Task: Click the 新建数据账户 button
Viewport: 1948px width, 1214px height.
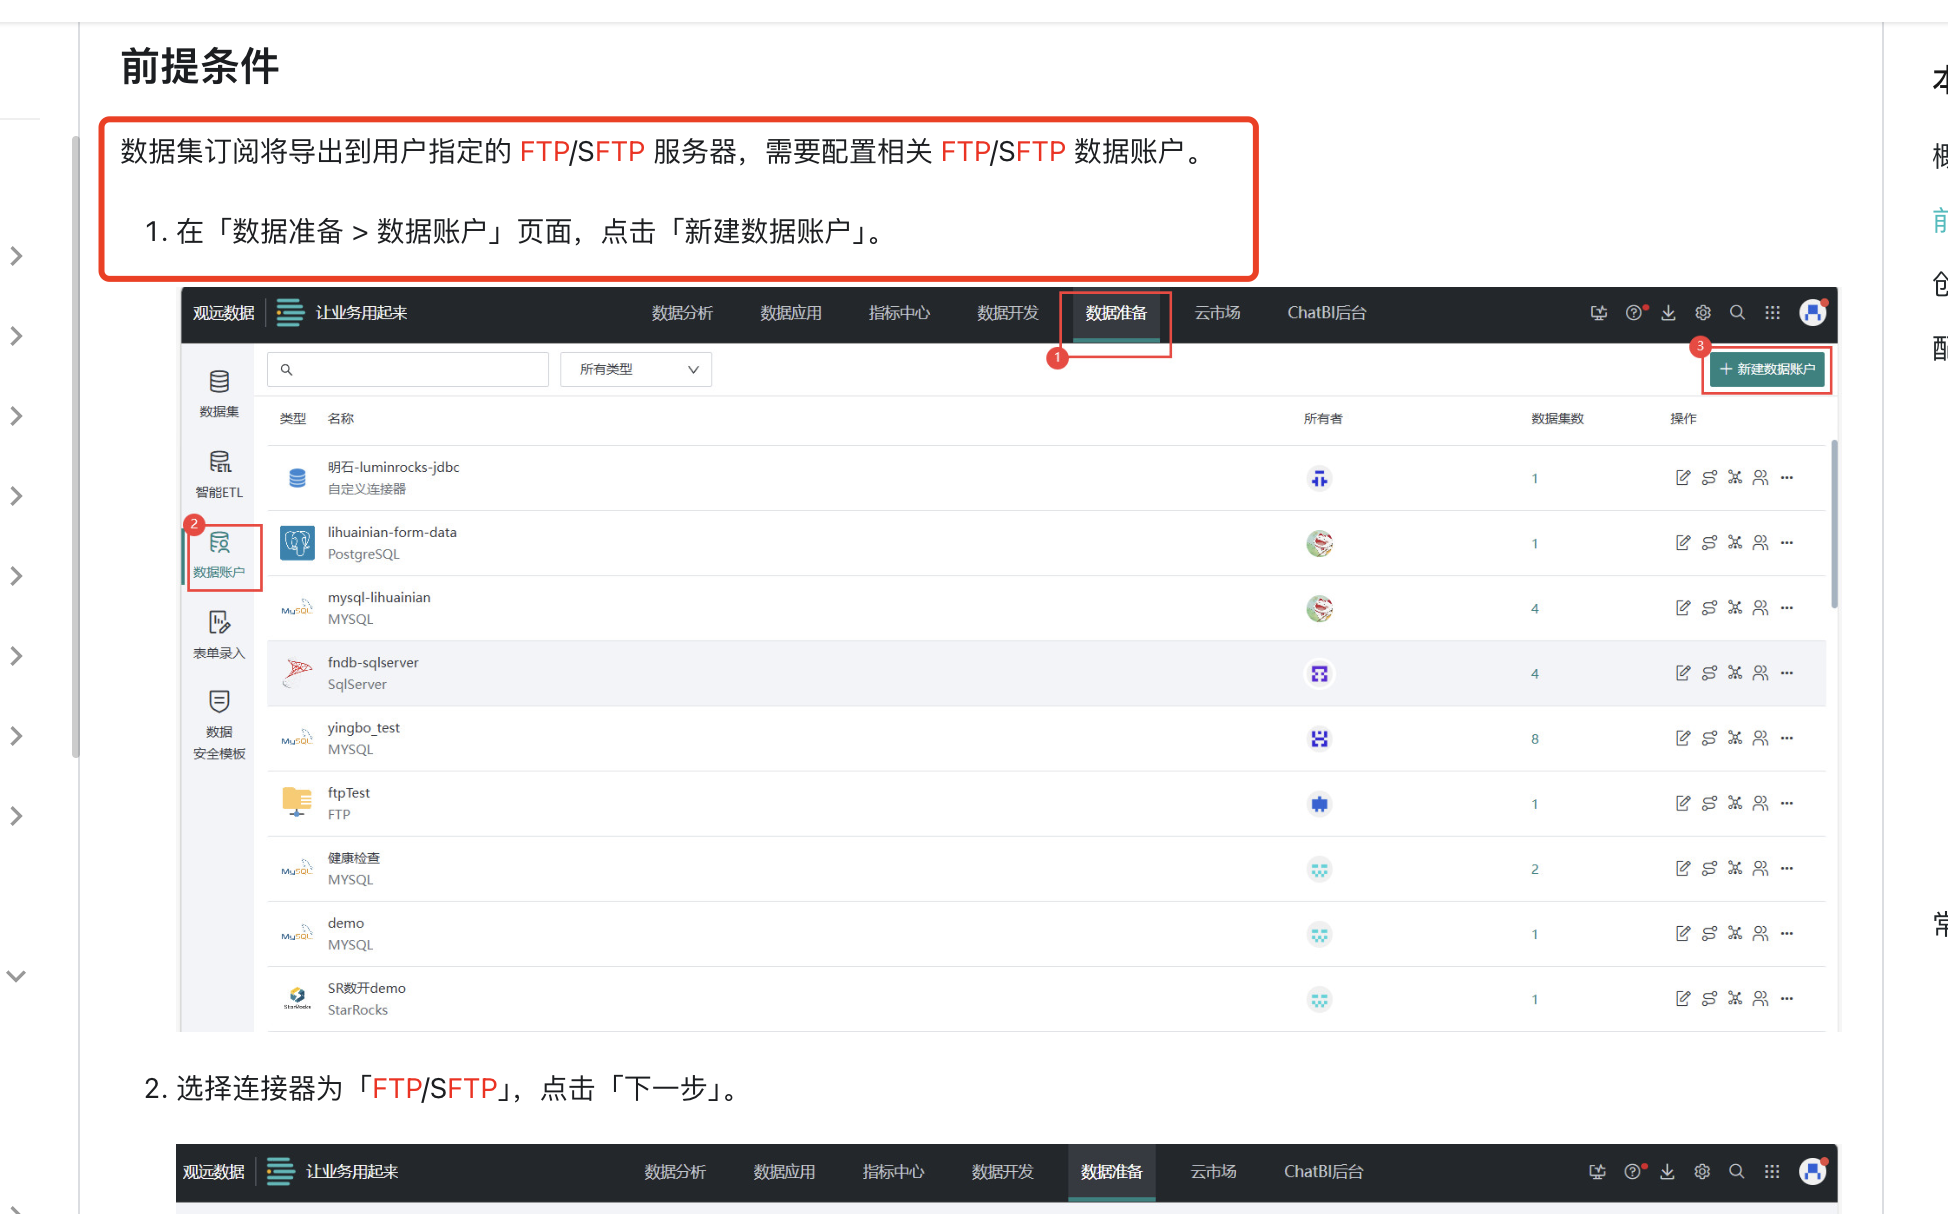Action: pos(1766,369)
